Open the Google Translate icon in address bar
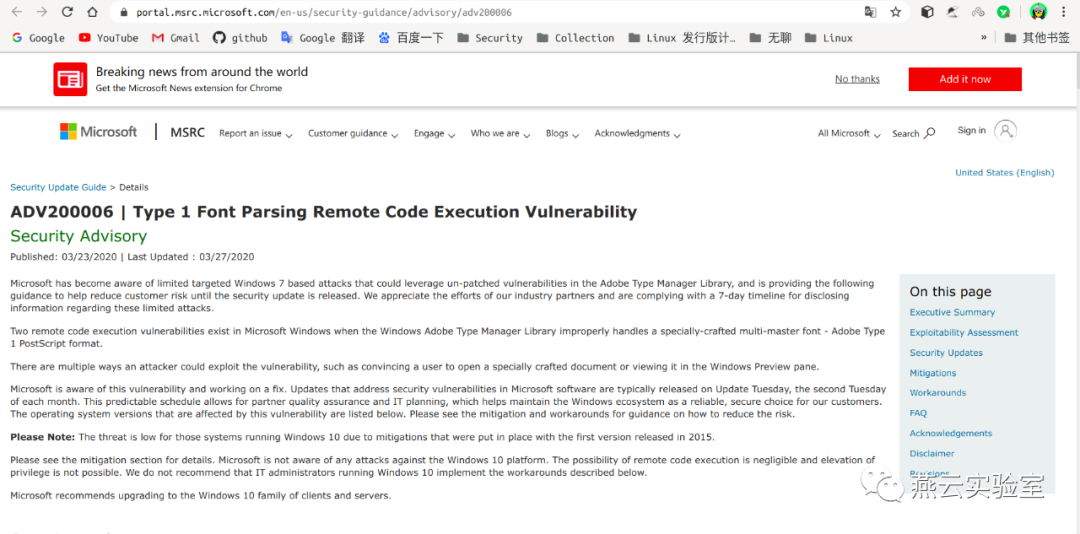This screenshot has width=1080, height=534. tap(871, 12)
